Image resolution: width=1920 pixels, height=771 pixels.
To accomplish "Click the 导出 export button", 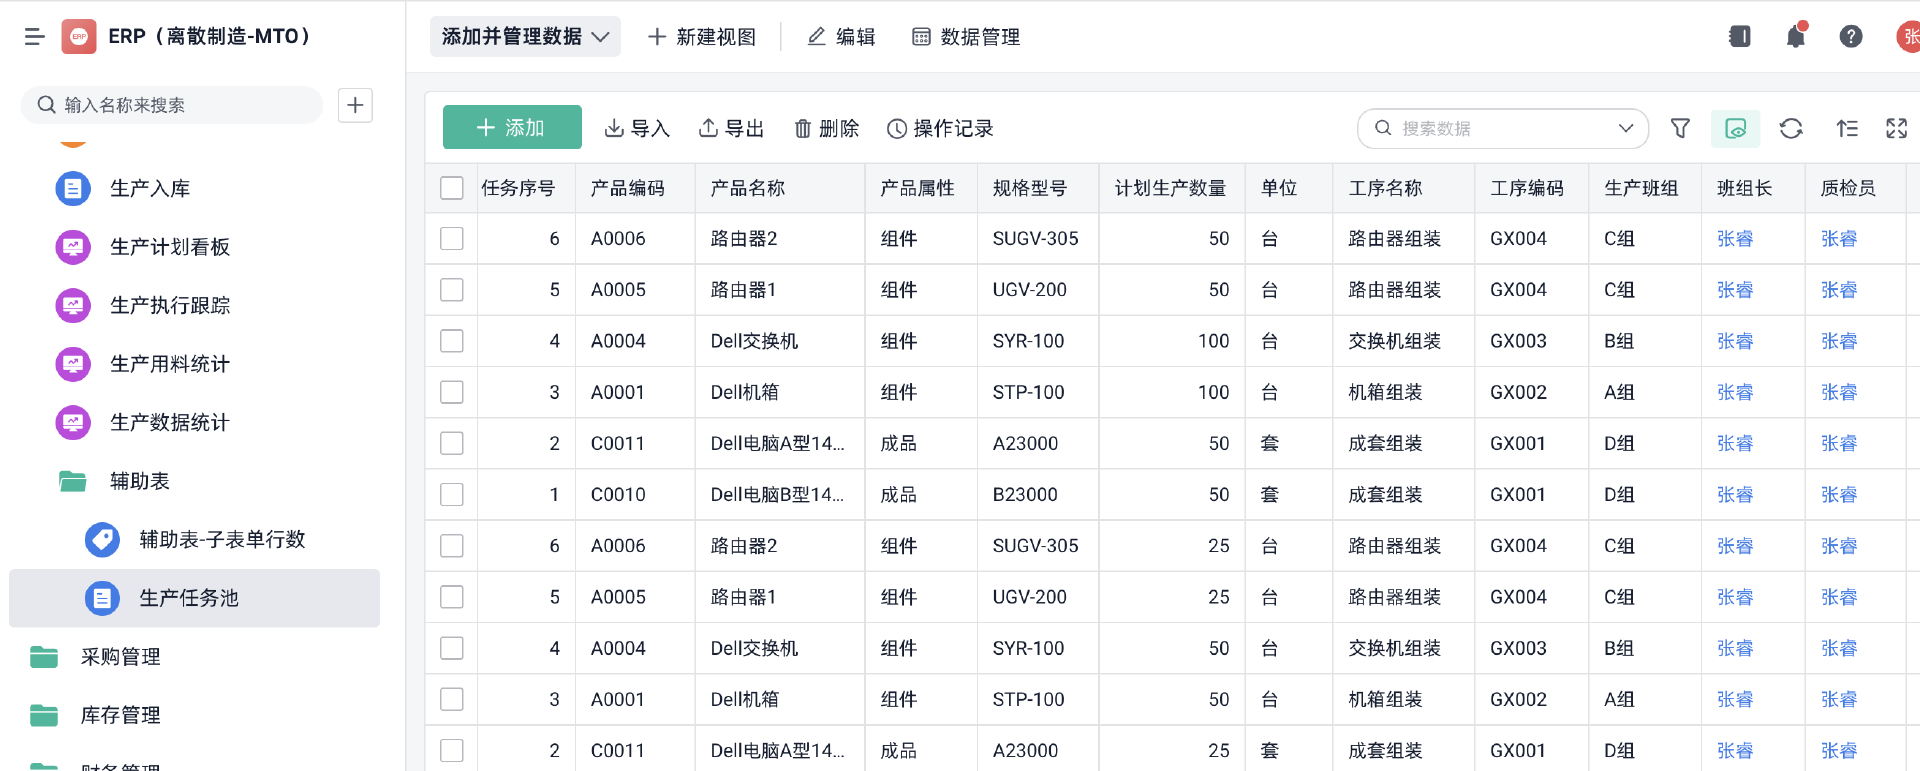I will 731,128.
